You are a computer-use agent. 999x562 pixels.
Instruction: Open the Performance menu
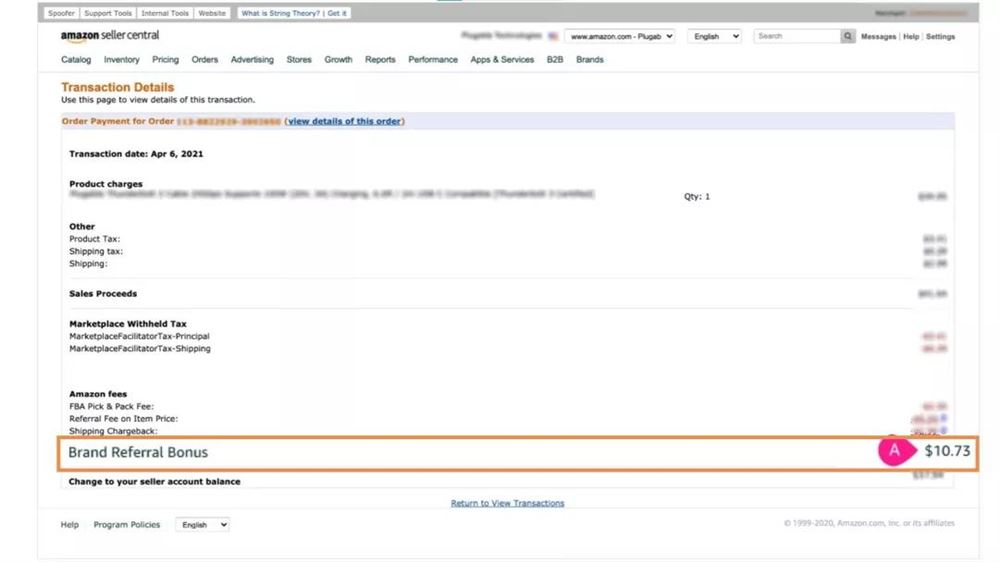coord(433,59)
